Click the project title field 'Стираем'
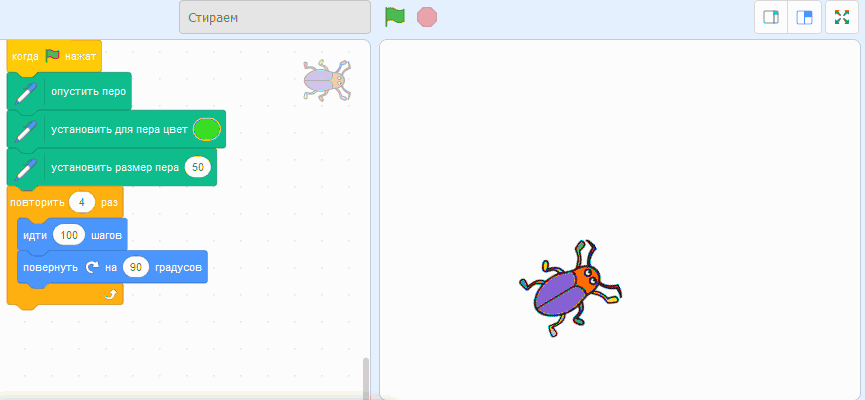Screen dimensions: 865x400 coord(274,17)
